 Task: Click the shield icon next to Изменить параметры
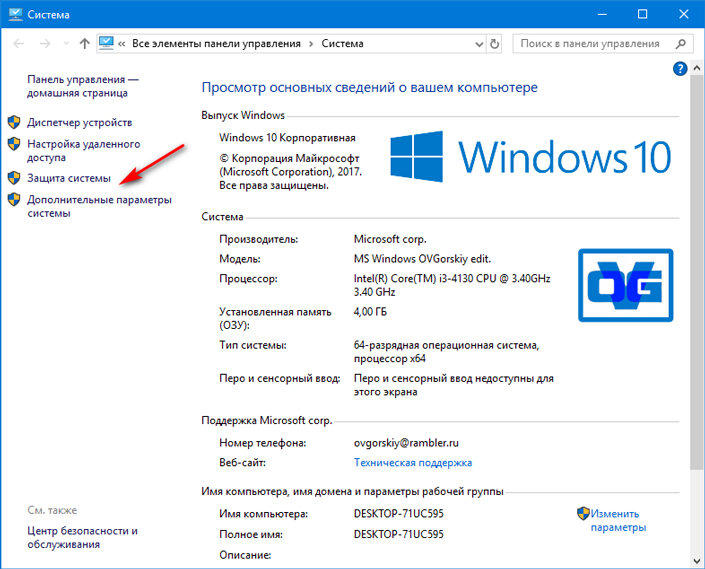[x=583, y=513]
